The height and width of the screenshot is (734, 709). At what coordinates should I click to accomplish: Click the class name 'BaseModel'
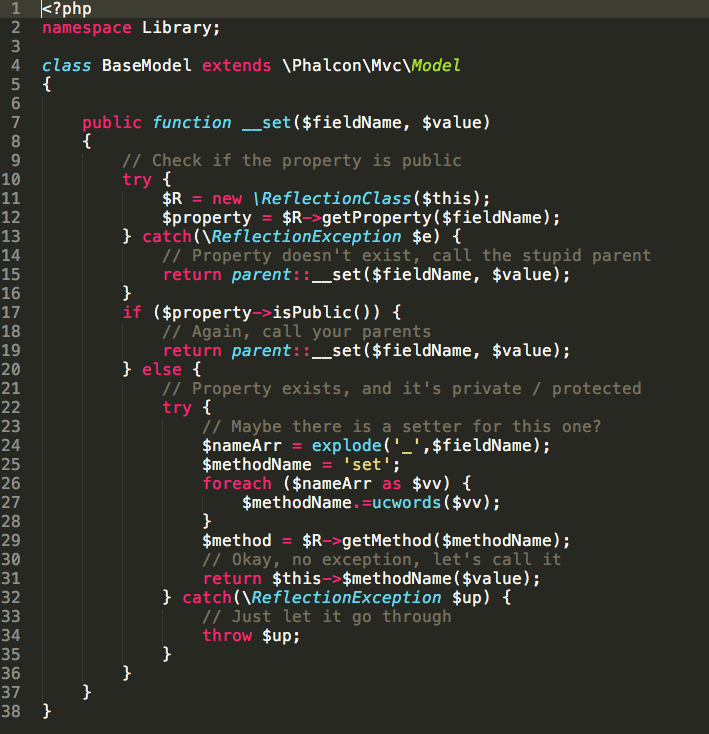147,66
